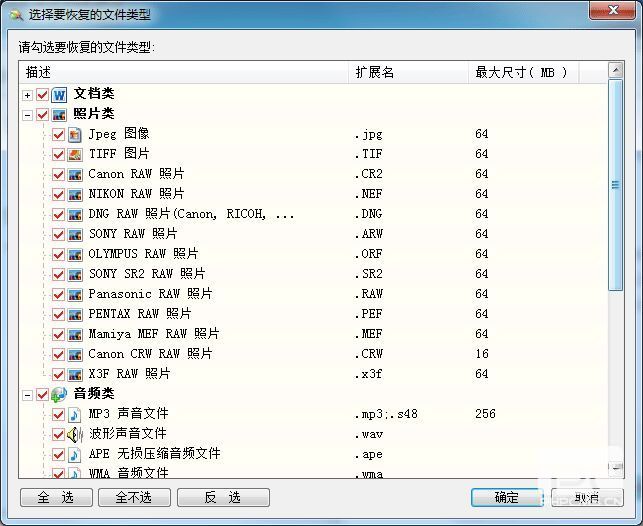The width and height of the screenshot is (643, 526).
Task: Click the Canon RAW 照片 file icon
Action: [x=75, y=174]
